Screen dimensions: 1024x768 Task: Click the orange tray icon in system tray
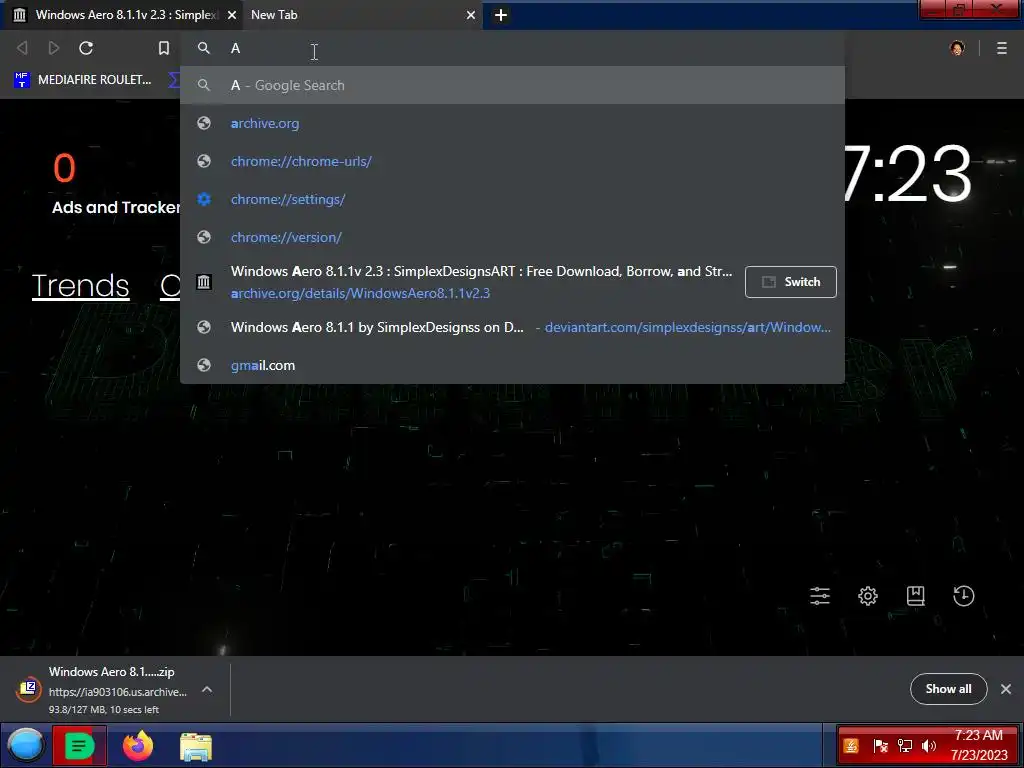[850, 745]
